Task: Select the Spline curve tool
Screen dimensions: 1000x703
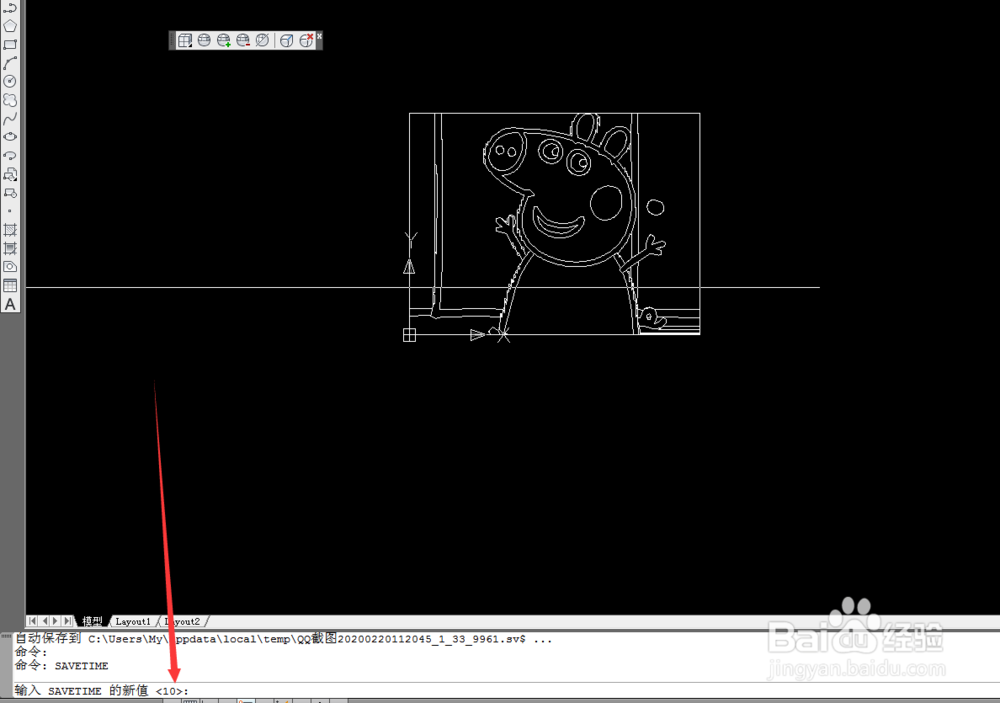Action: point(10,119)
